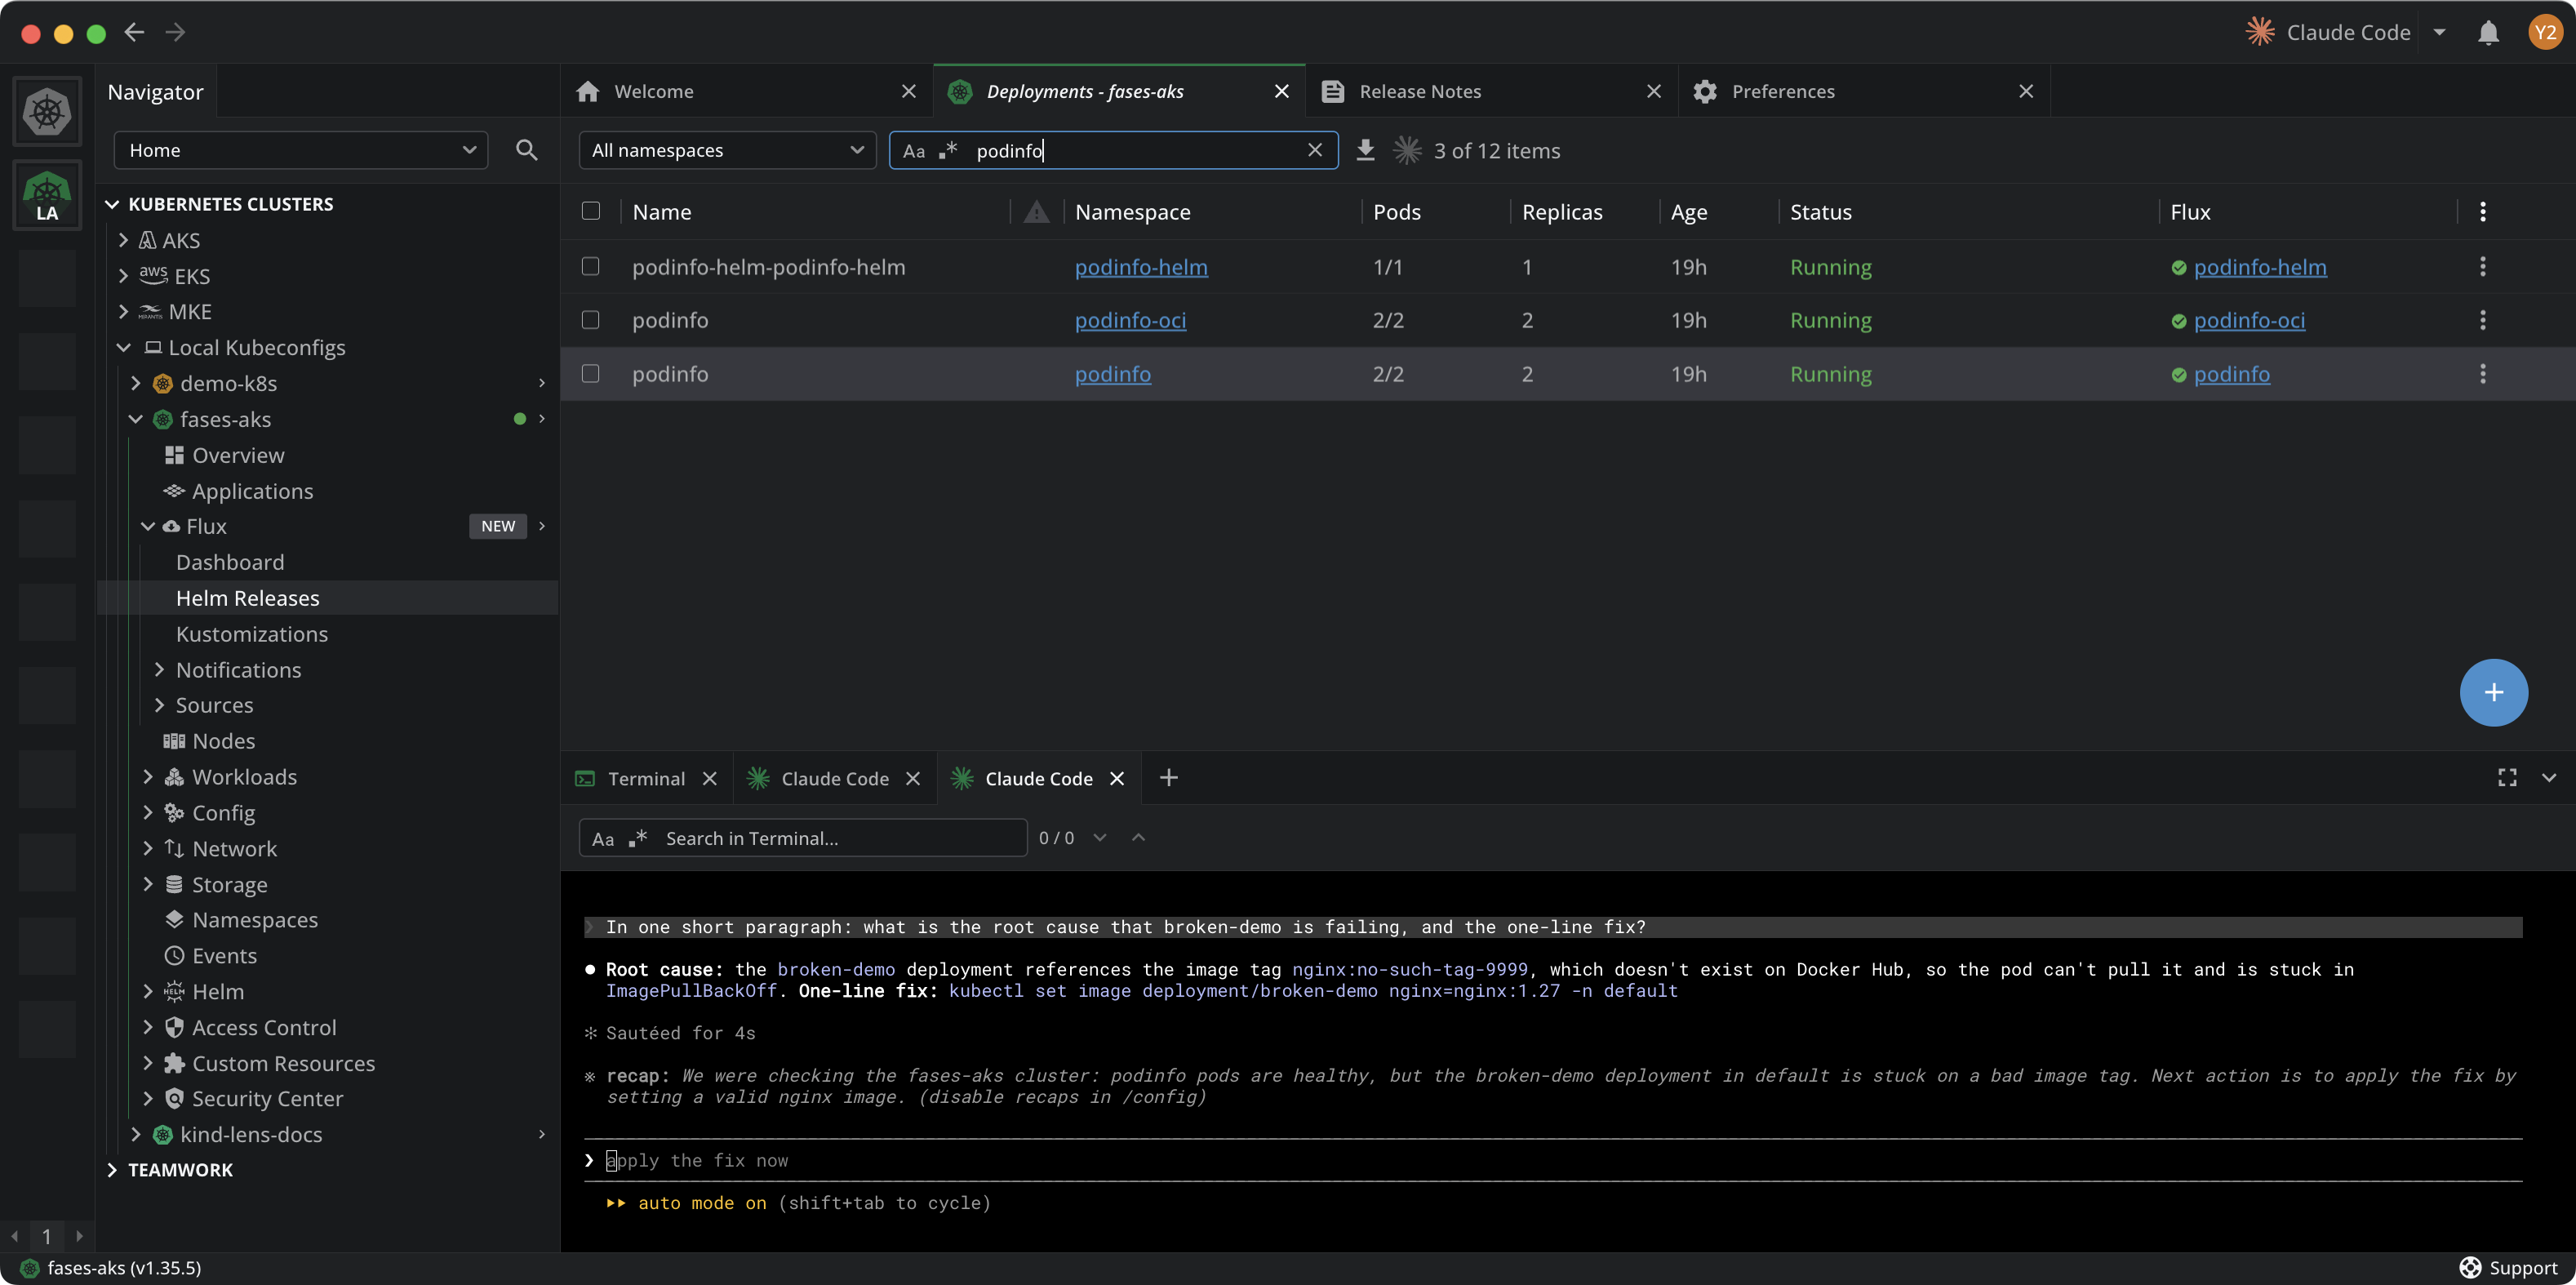Click the Claude spark icon beside item count

pos(1407,150)
